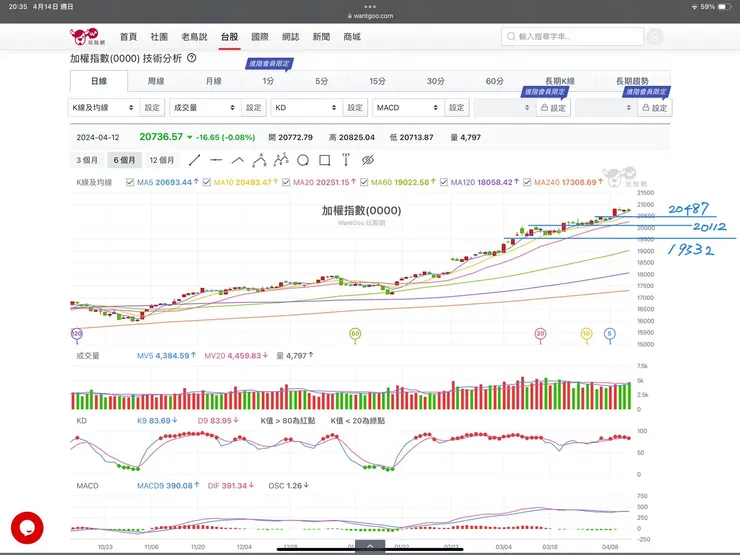The image size is (740, 555).
Task: Select the trend line drawing tool
Action: point(194,160)
